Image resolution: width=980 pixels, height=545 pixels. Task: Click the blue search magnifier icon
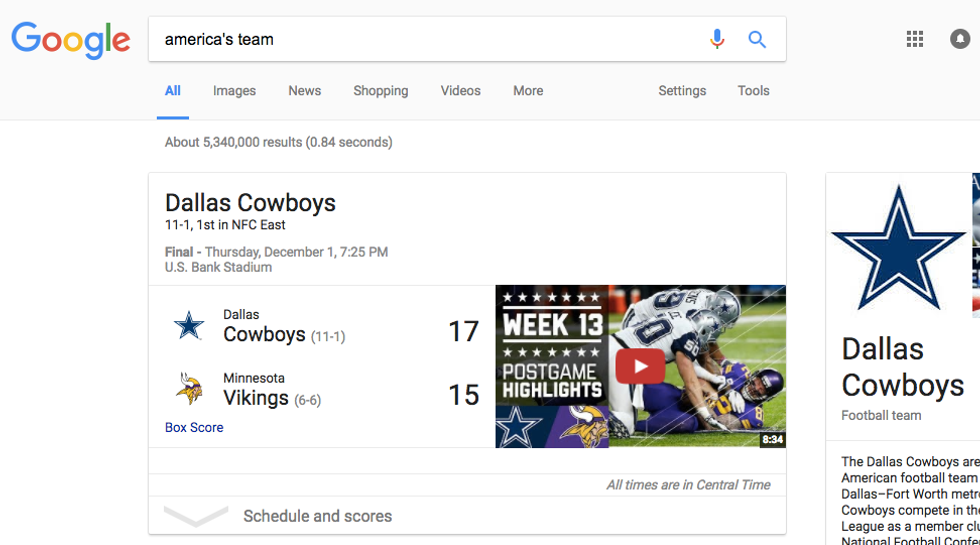tap(757, 39)
